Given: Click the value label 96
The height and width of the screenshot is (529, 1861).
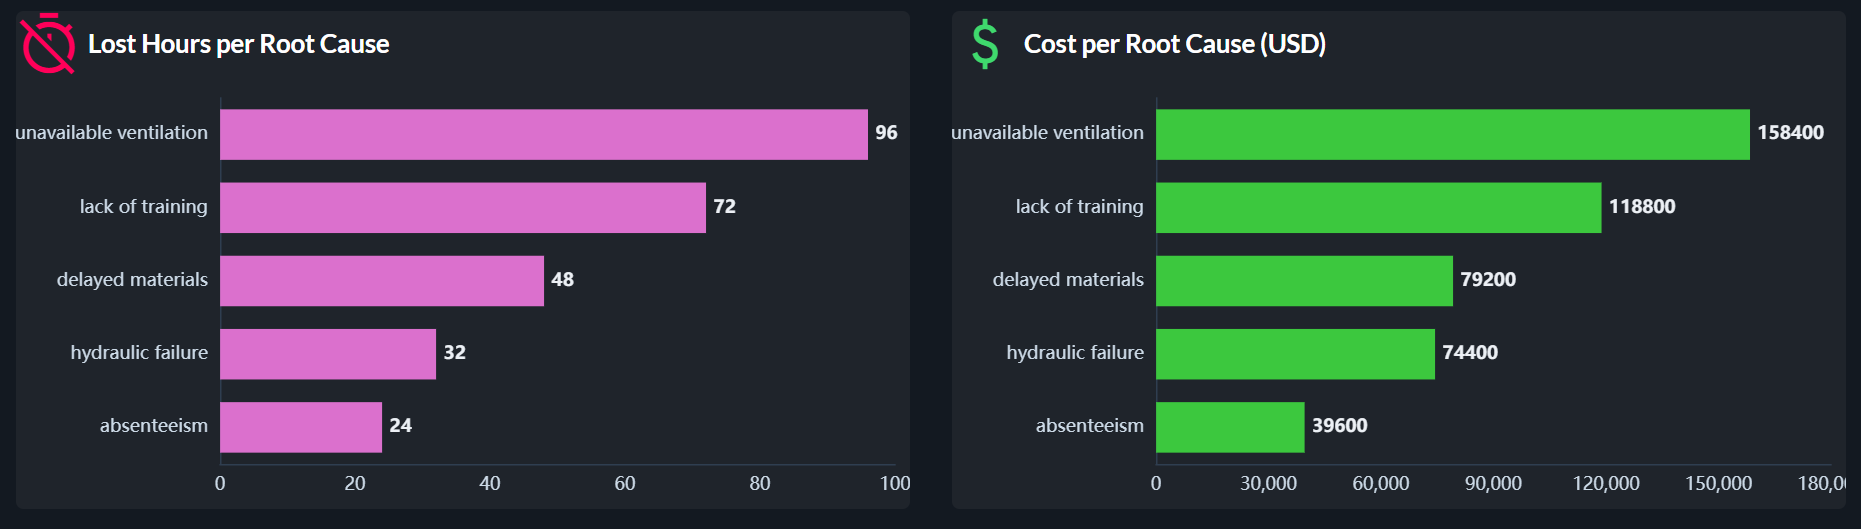Looking at the screenshot, I should tap(886, 133).
